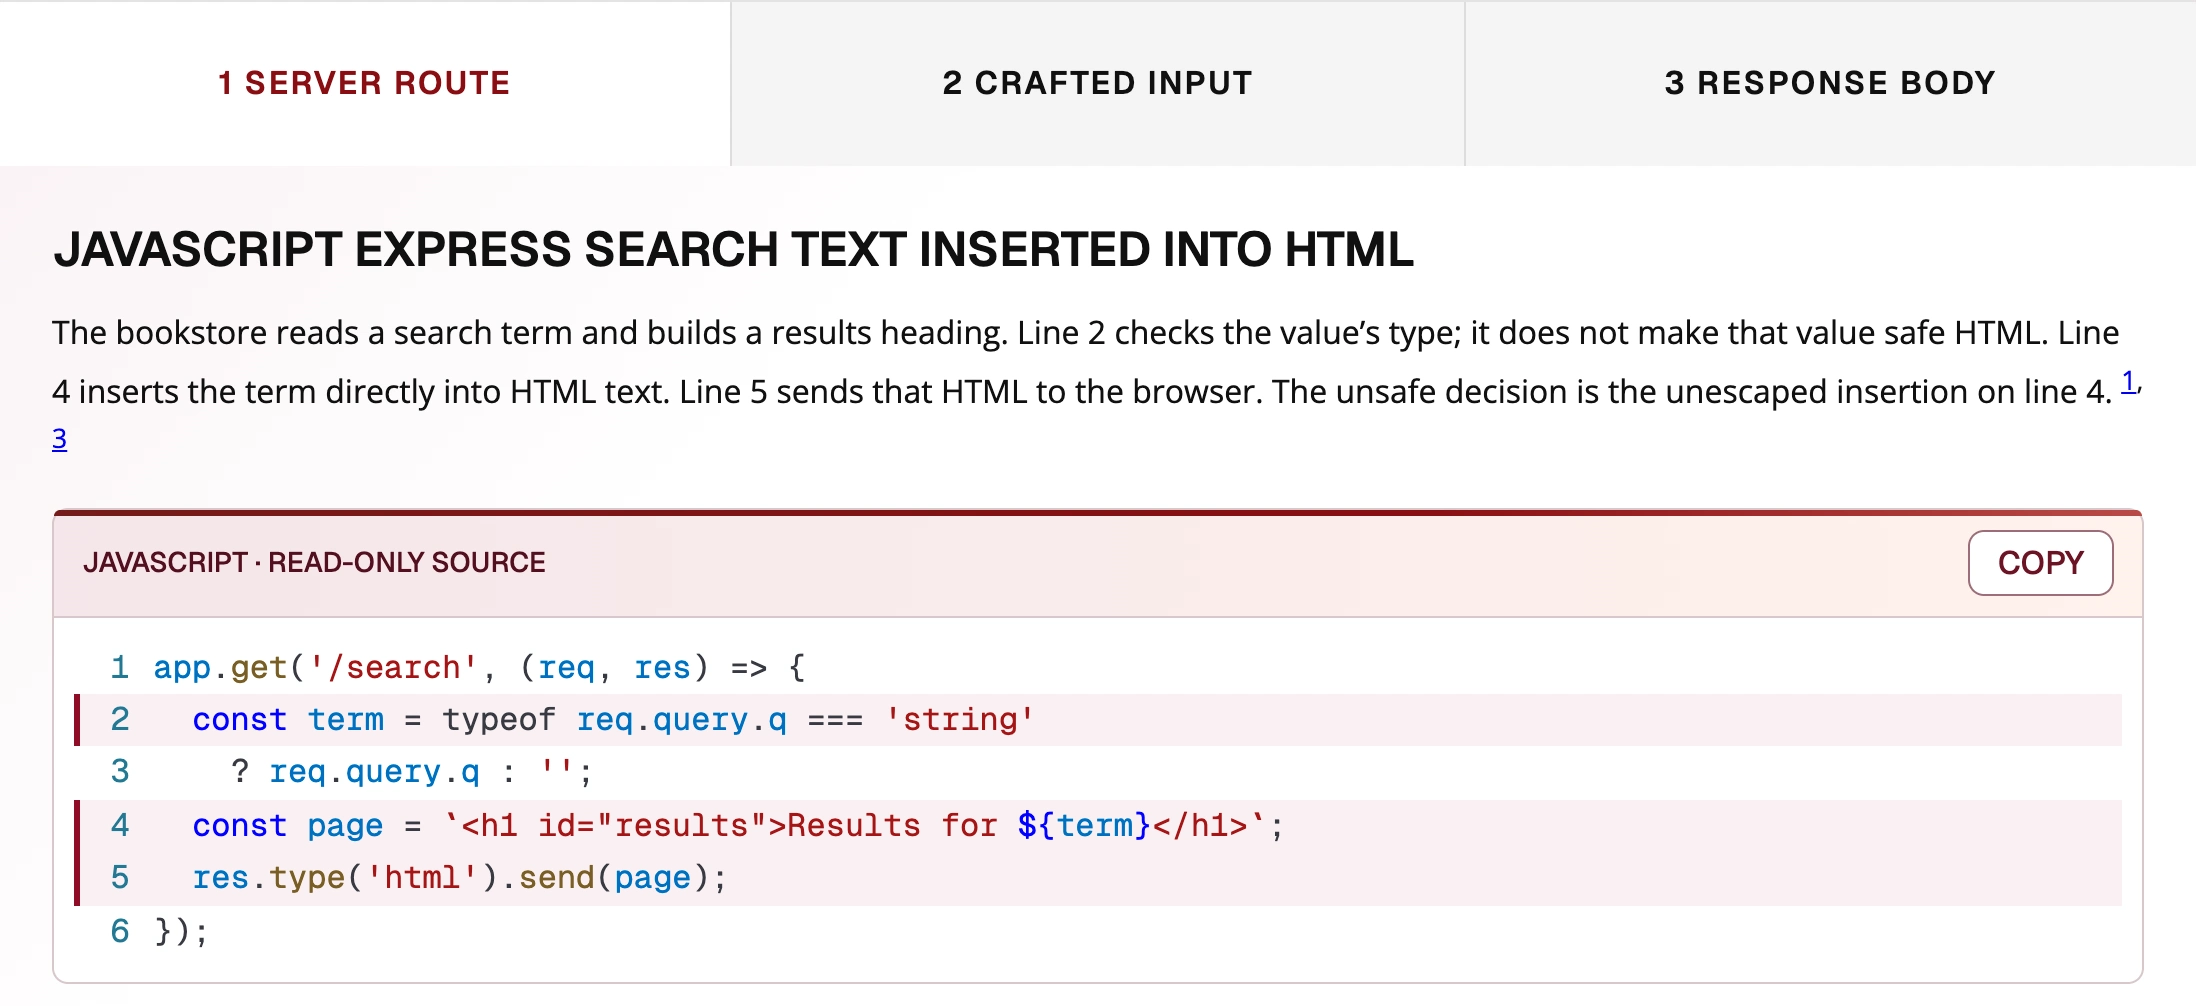Select the 3 Response Body tab
This screenshot has height=1006, width=2196.
click(1830, 83)
